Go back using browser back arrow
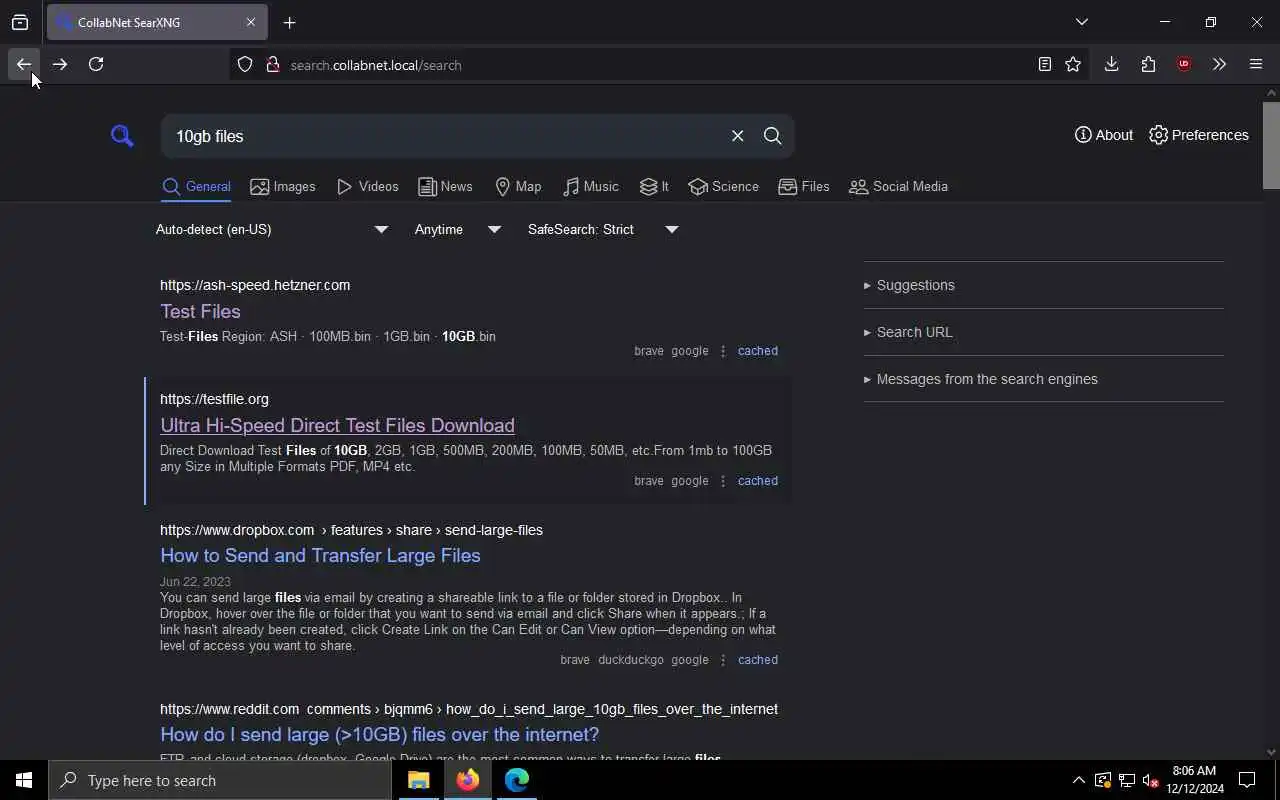 [23, 64]
